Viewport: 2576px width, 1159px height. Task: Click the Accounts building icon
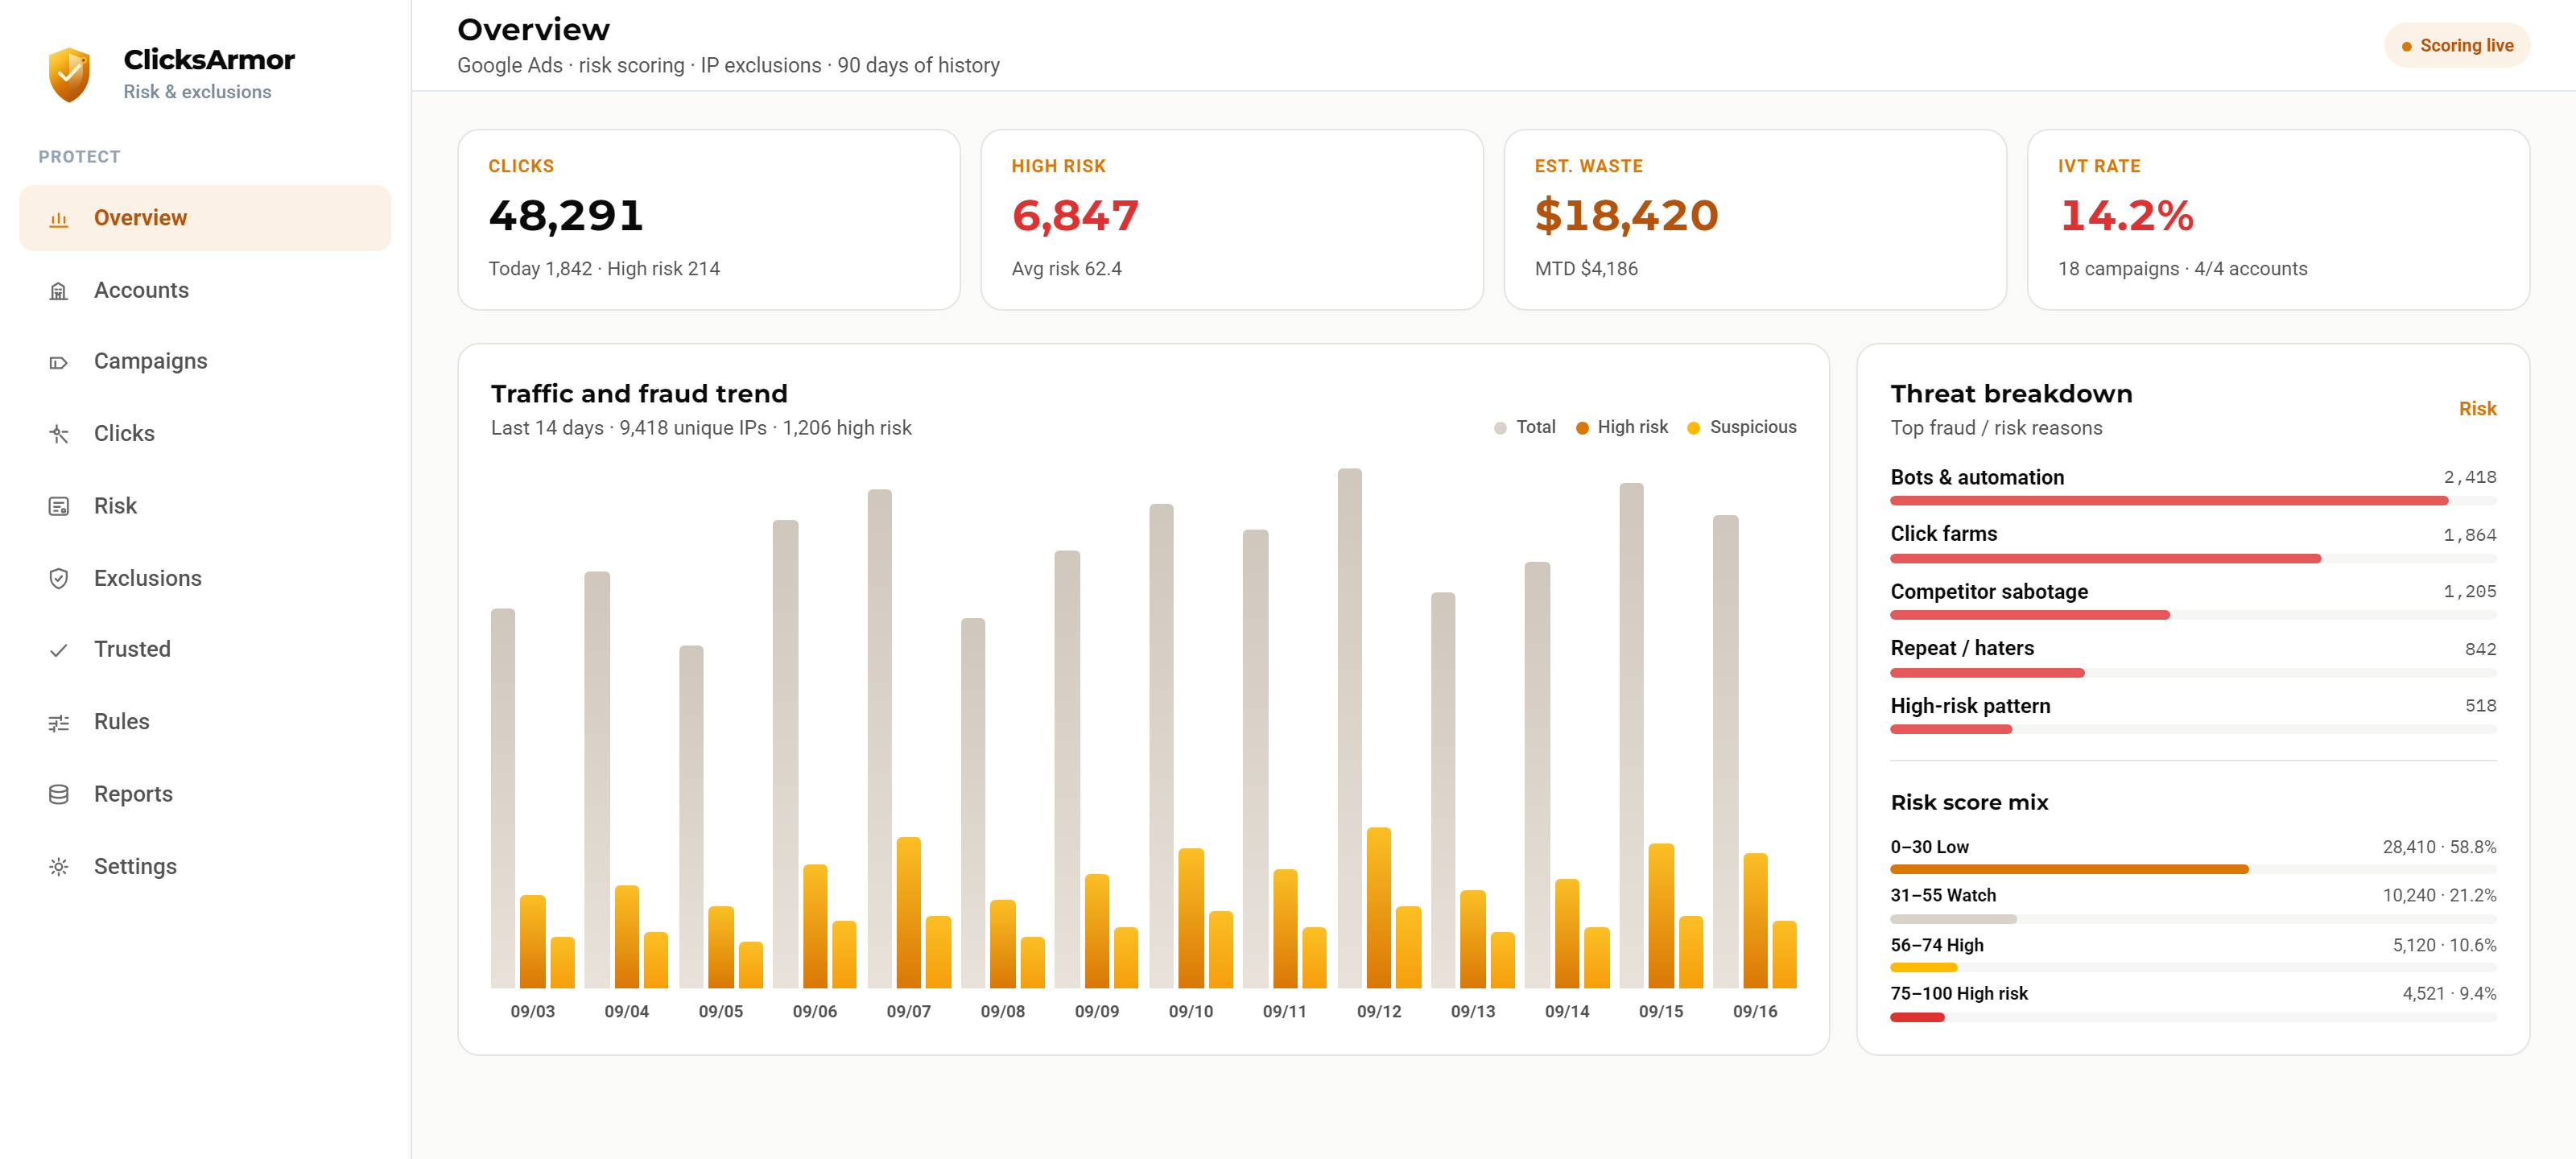(59, 291)
